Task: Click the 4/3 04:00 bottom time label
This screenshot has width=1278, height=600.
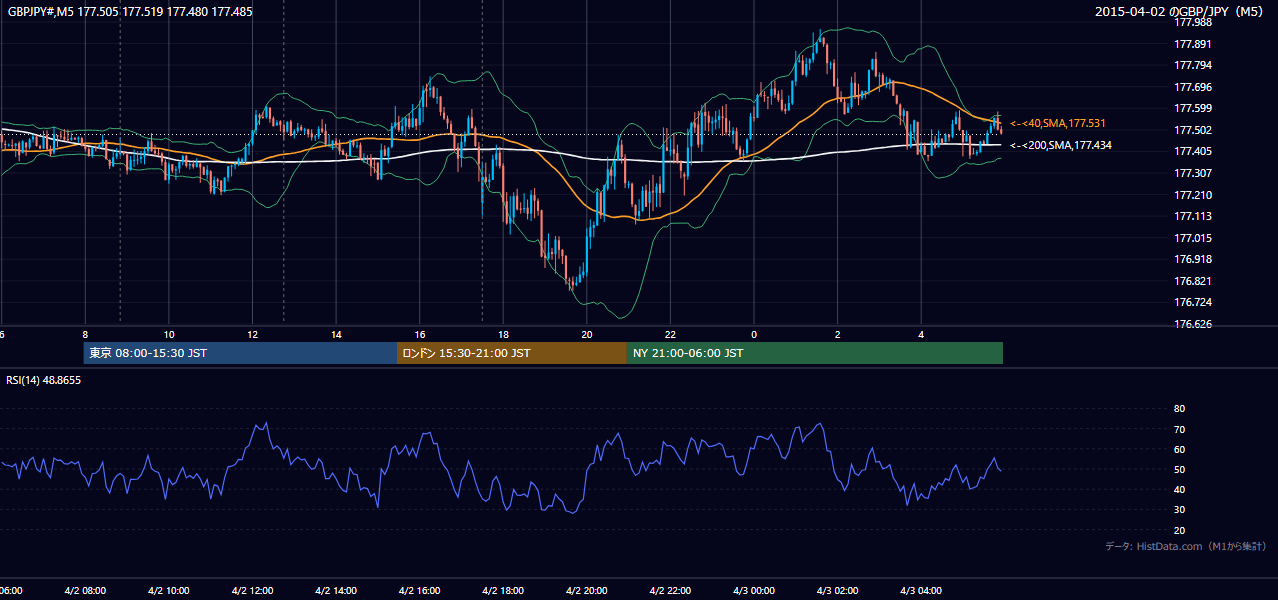Action: [x=922, y=590]
